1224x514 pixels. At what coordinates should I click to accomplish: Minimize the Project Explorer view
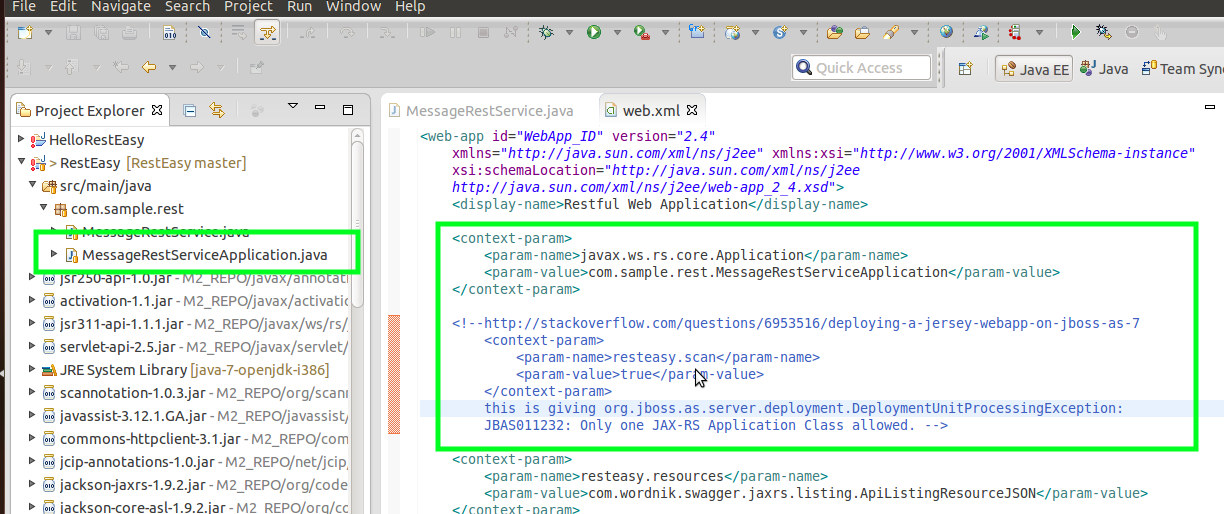click(x=321, y=109)
